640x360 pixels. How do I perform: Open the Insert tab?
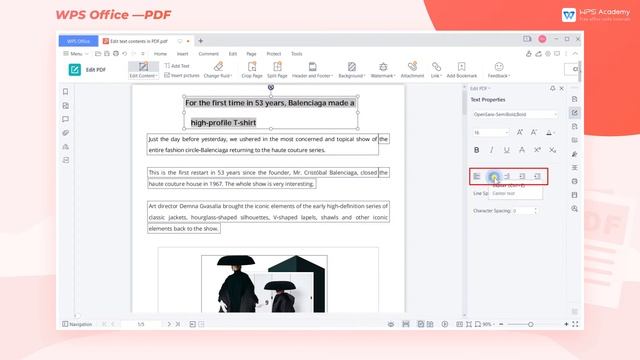pos(182,54)
